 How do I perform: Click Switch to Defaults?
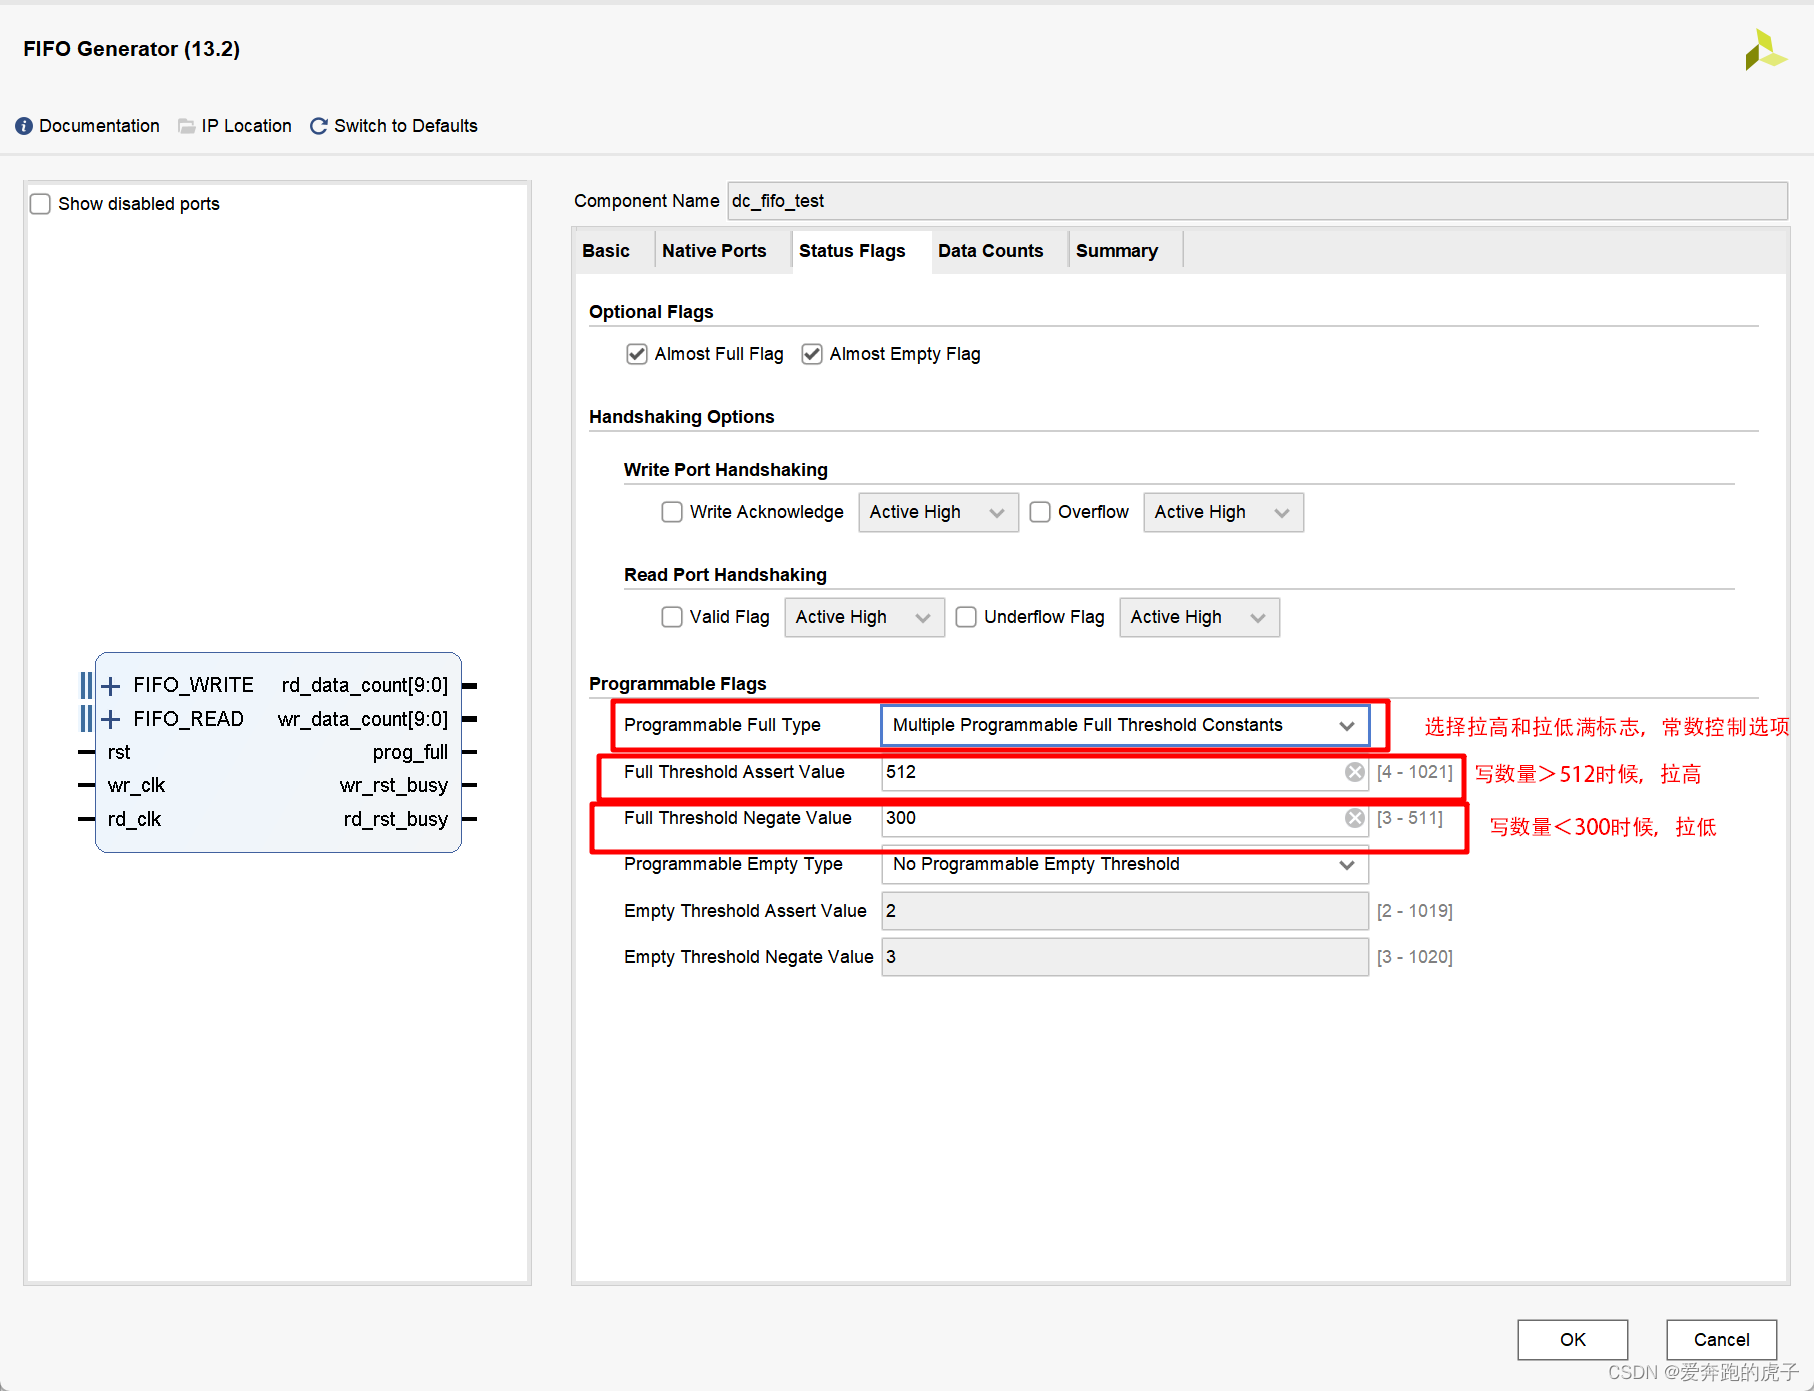tap(406, 126)
